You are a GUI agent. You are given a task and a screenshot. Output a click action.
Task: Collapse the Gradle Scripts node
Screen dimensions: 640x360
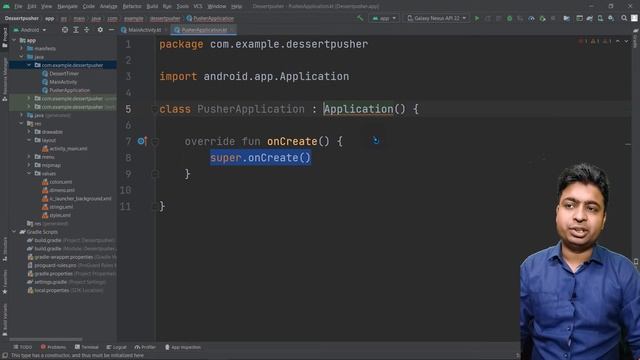coord(14,232)
